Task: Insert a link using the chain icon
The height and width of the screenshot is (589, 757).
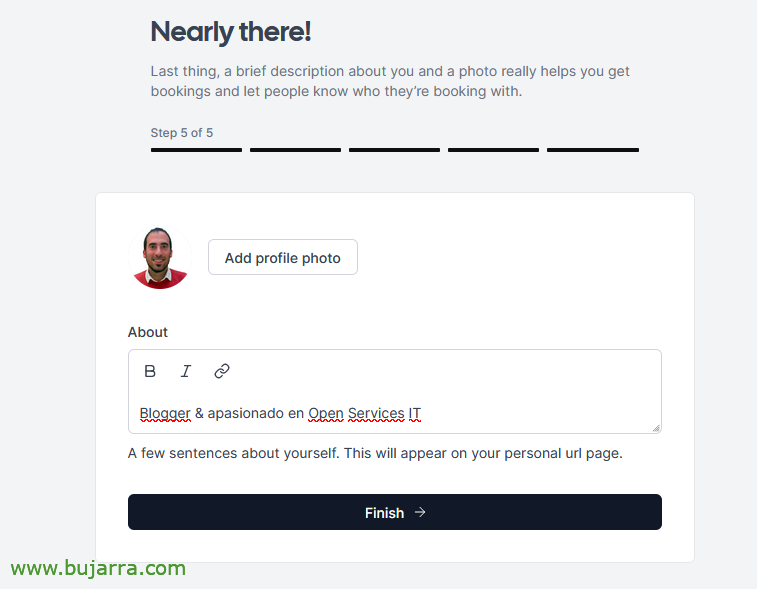Action: pyautogui.click(x=222, y=371)
